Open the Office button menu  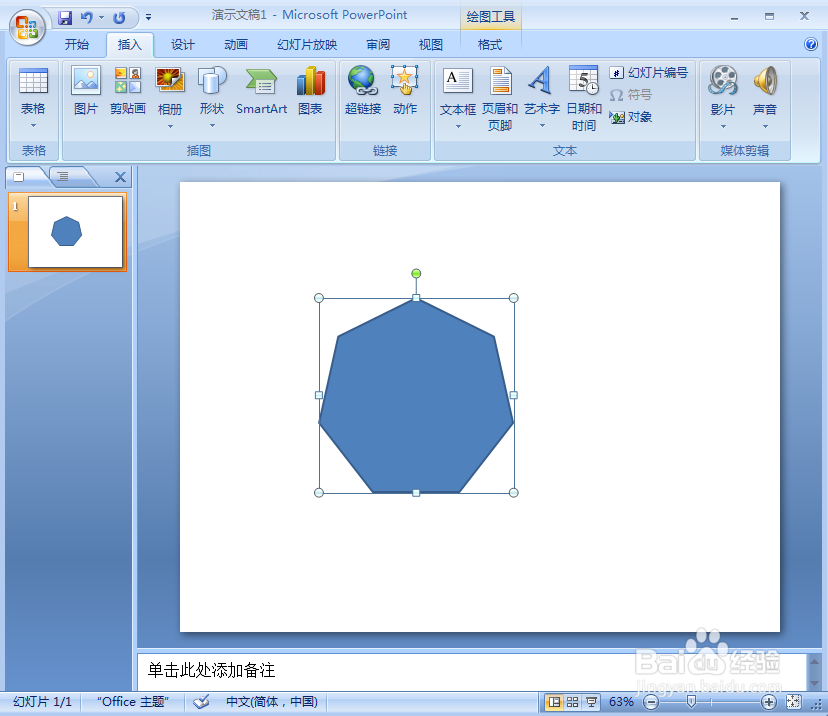[x=27, y=26]
